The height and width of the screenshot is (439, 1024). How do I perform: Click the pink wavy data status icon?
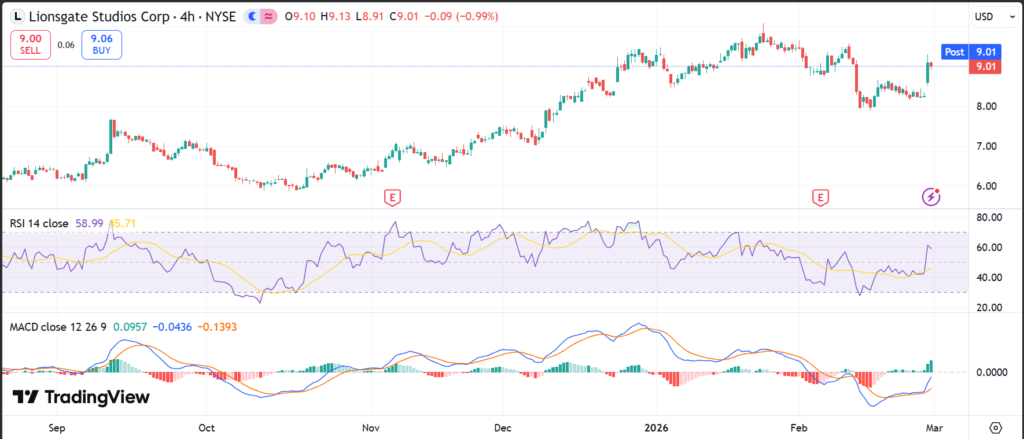click(x=268, y=17)
